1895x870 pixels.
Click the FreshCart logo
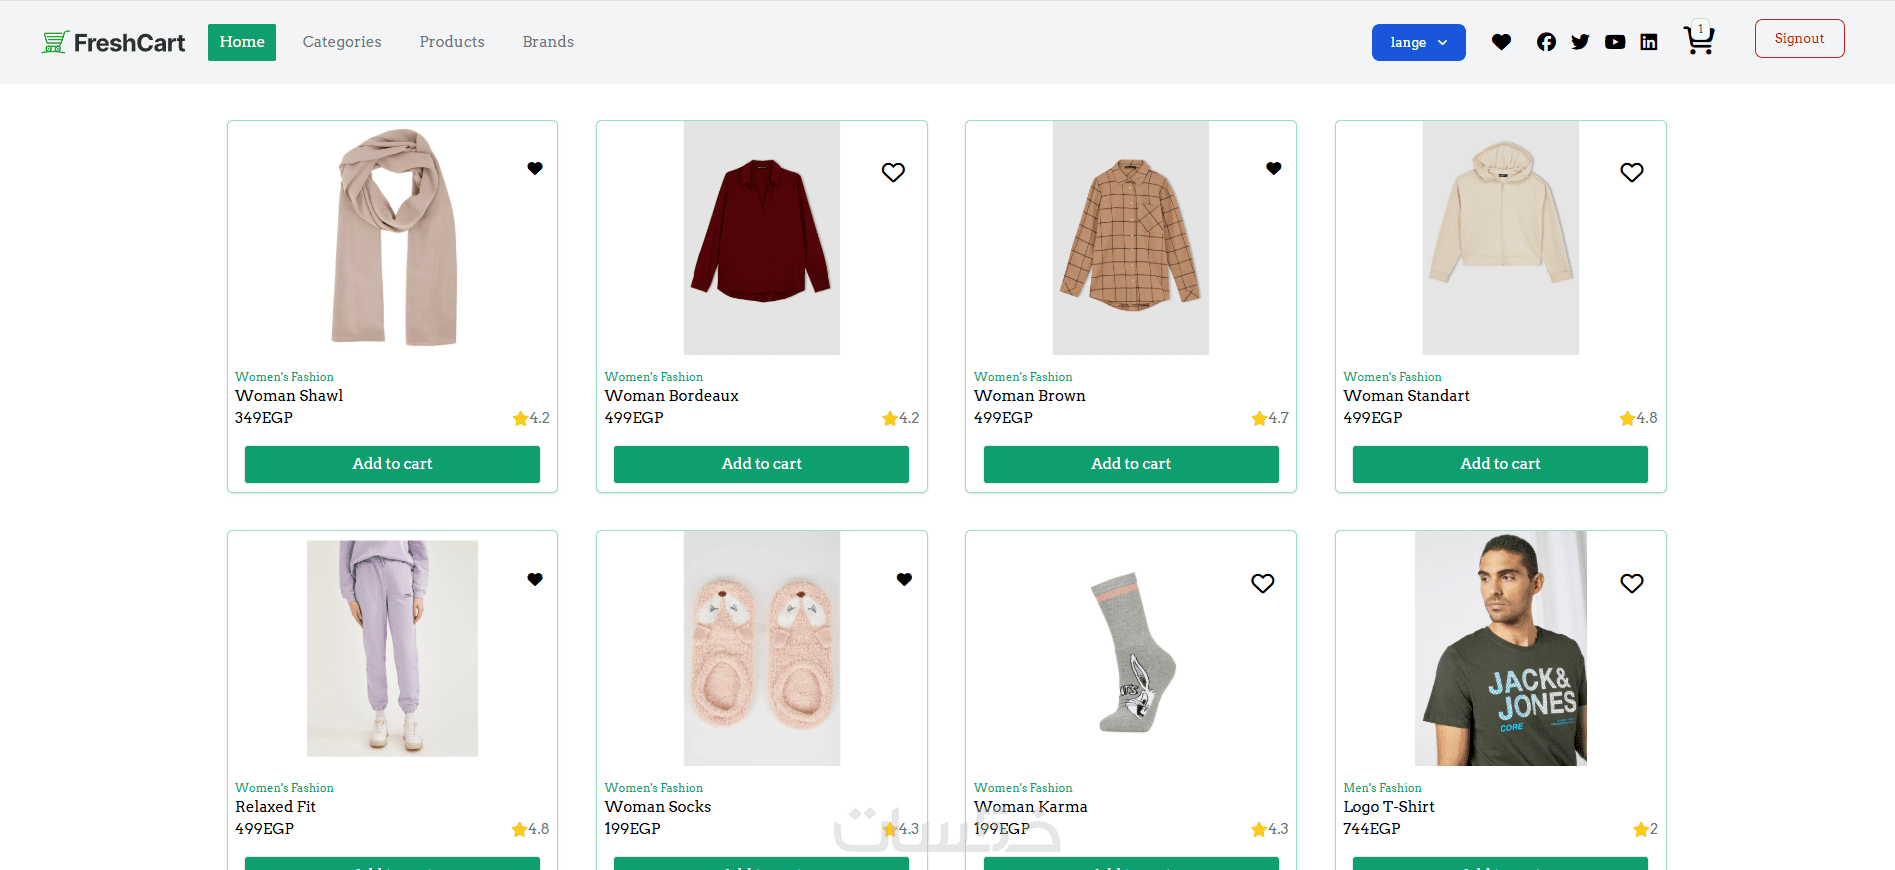(114, 42)
